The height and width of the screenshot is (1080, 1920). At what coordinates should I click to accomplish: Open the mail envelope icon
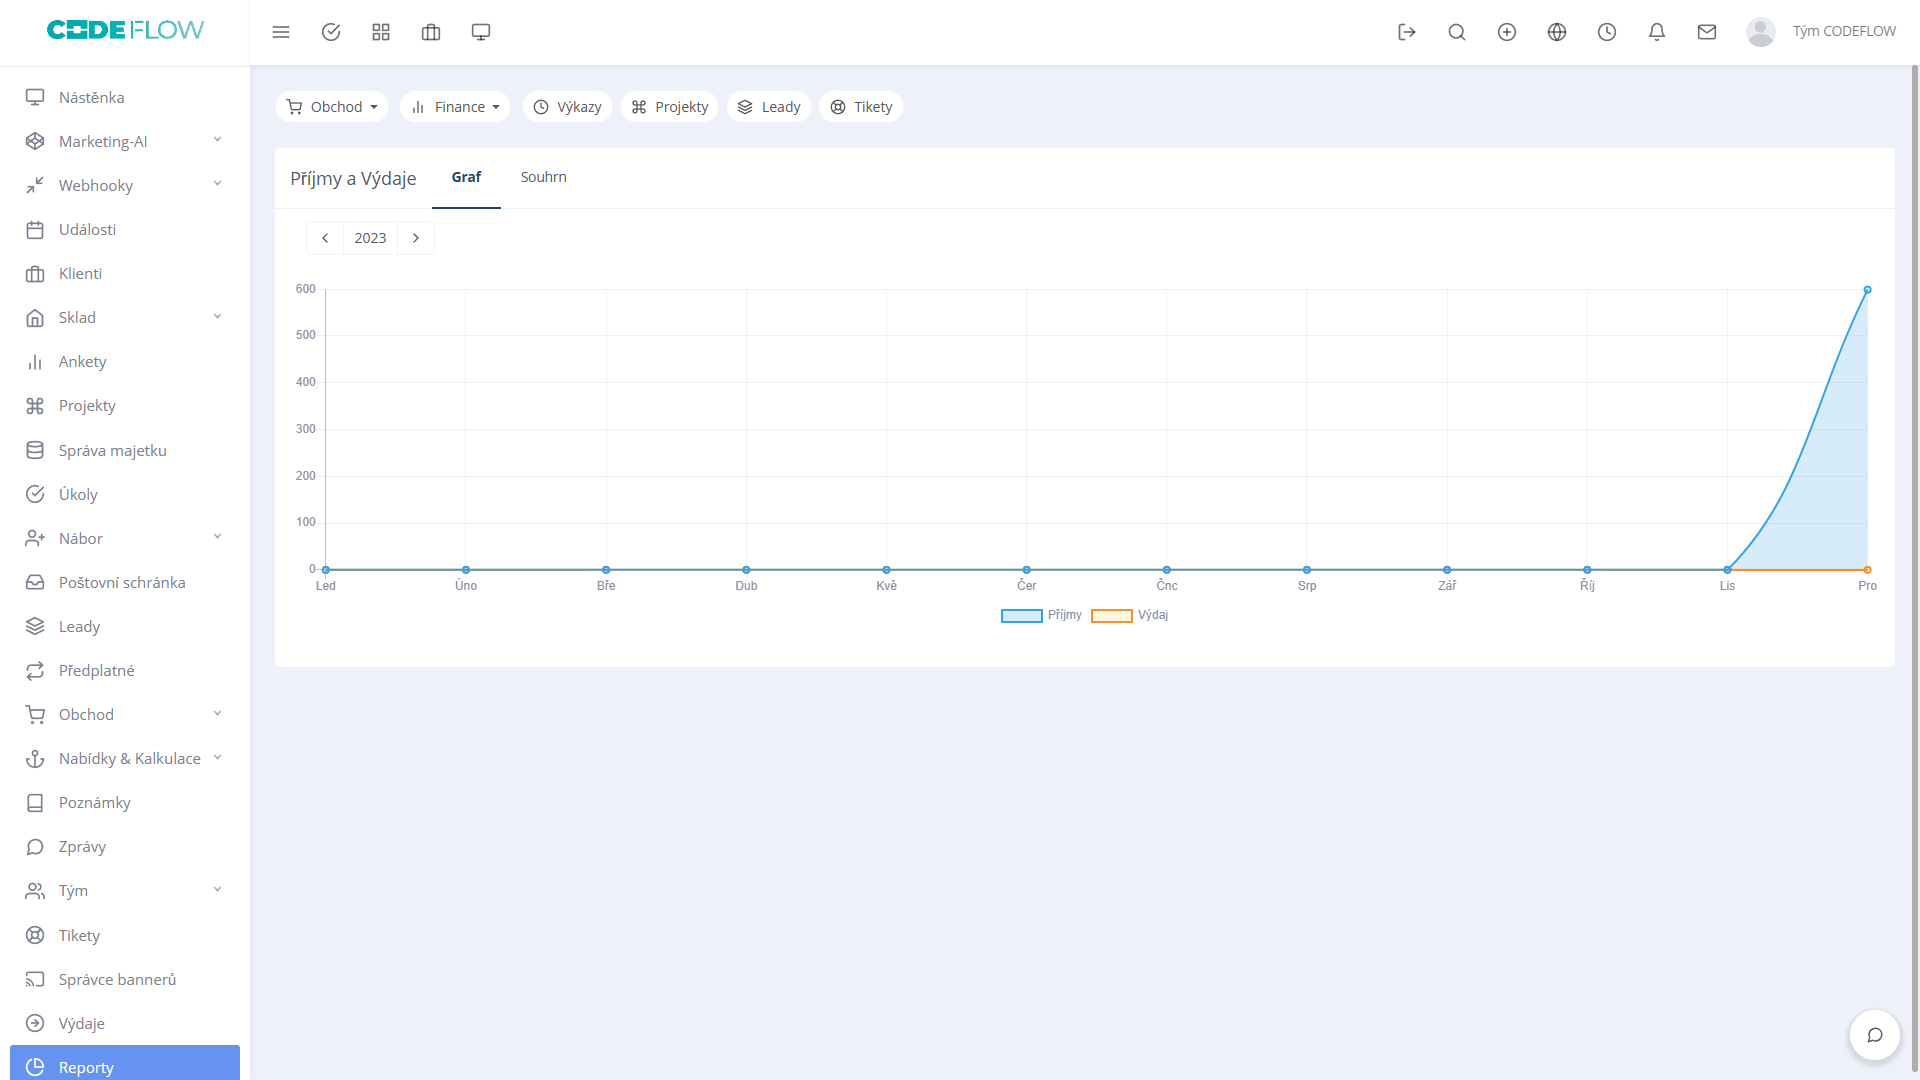pos(1707,32)
